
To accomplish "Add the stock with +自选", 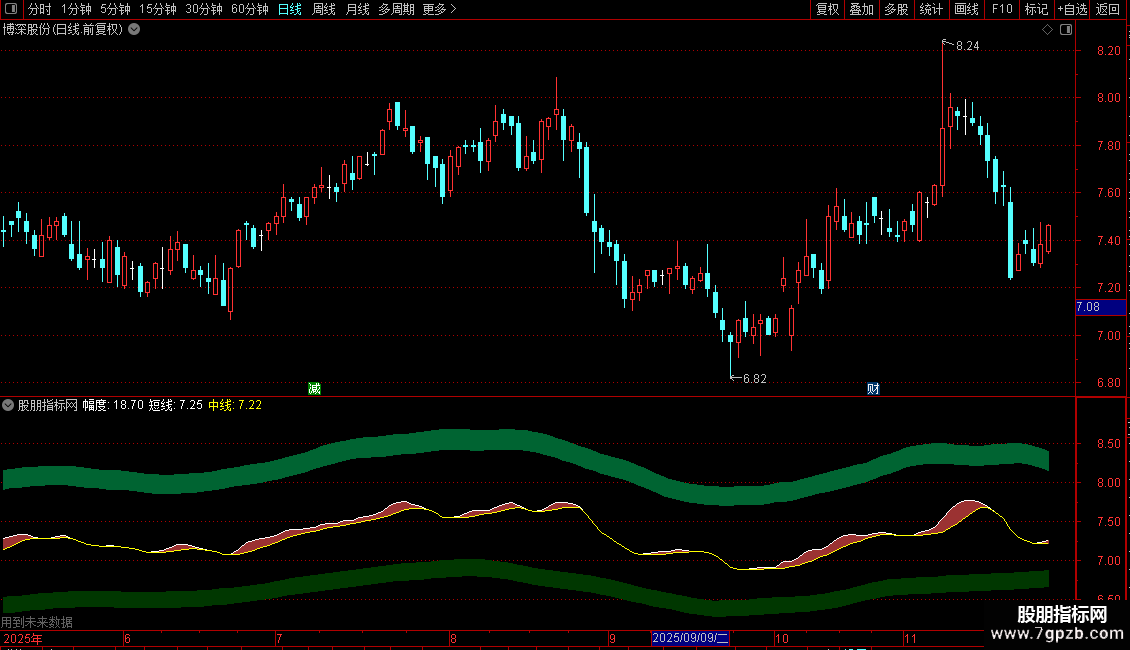I will [x=1072, y=9].
